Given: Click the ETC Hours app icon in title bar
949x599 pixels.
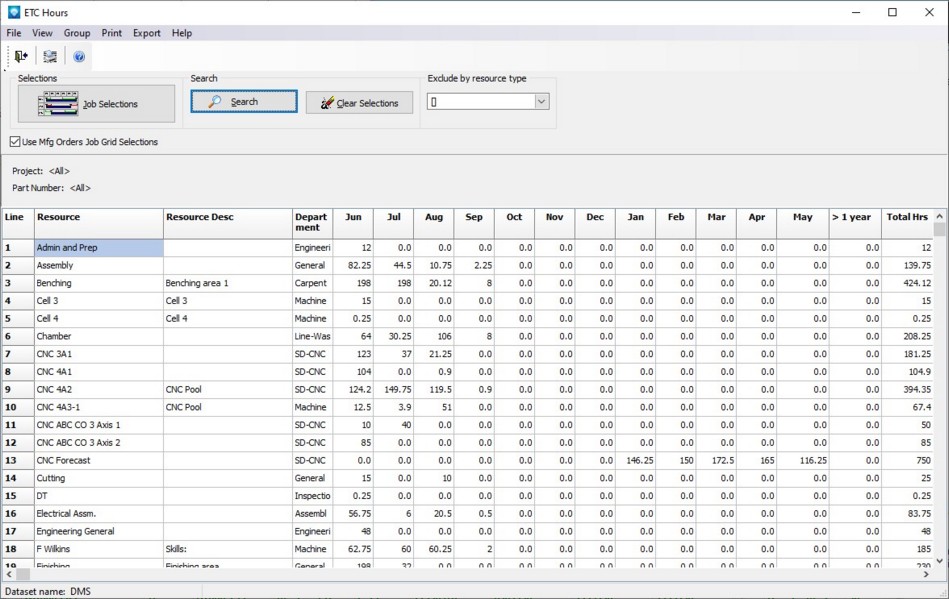Looking at the screenshot, I should coord(13,13).
